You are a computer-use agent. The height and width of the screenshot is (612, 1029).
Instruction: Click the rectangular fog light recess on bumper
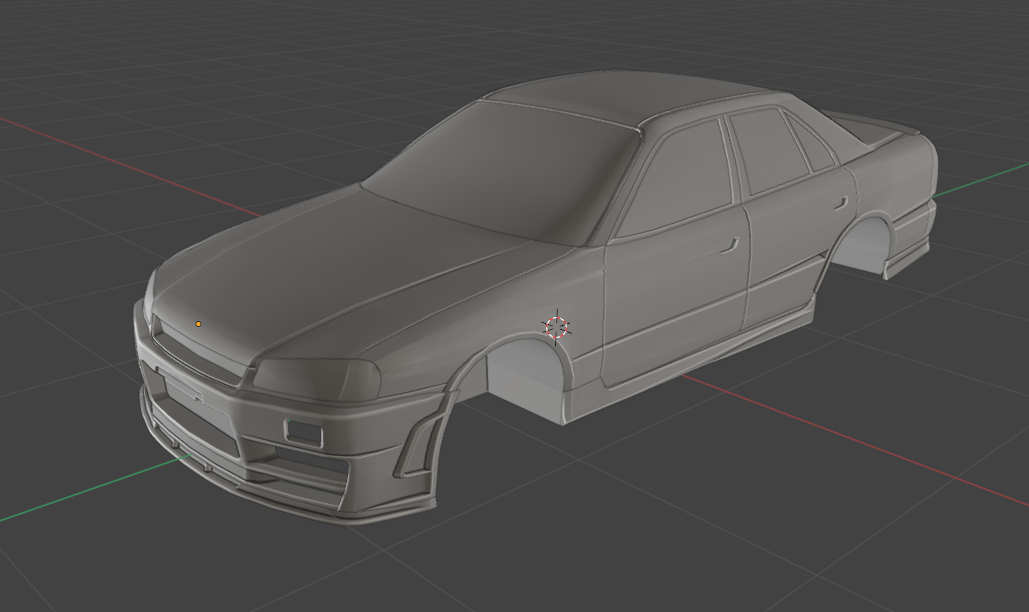coord(303,432)
